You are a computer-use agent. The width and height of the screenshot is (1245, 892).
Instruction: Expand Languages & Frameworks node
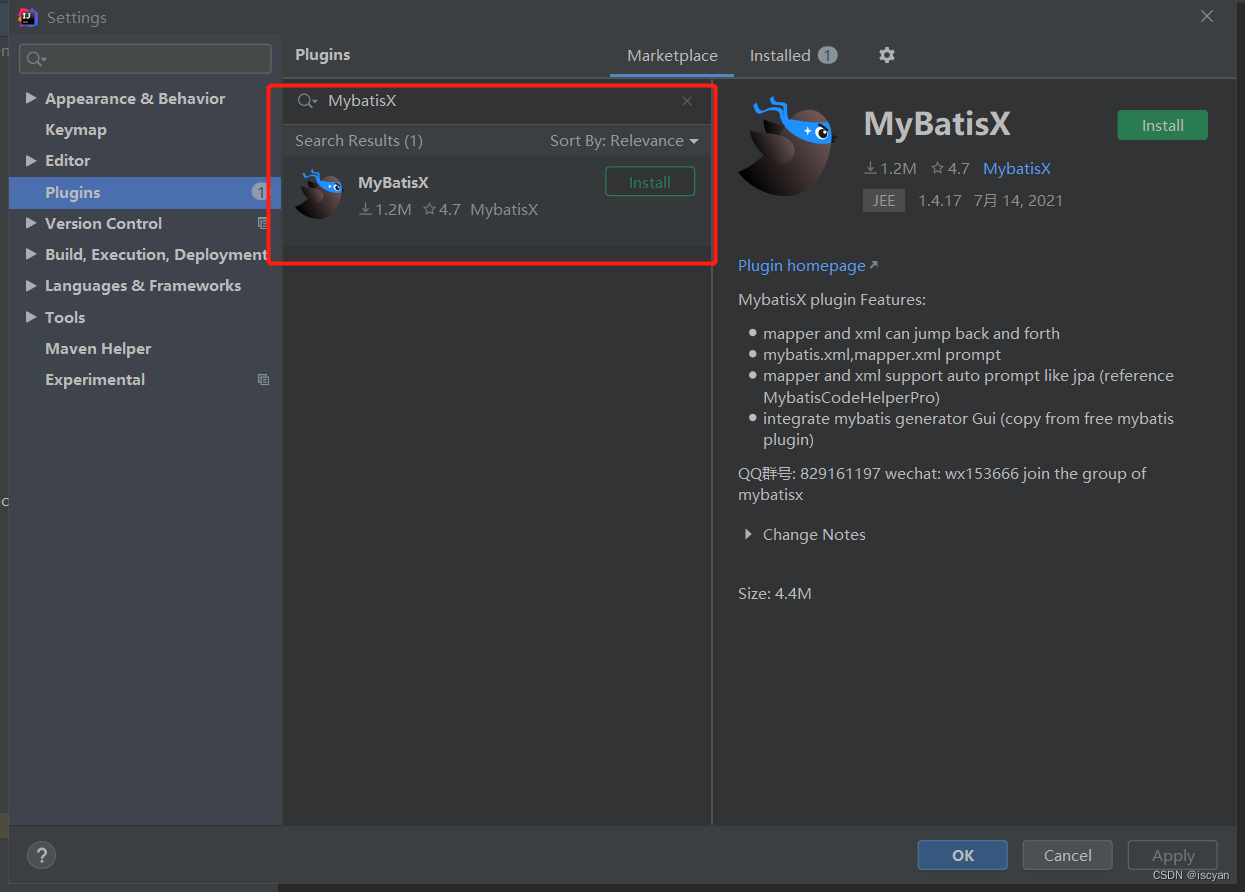31,285
